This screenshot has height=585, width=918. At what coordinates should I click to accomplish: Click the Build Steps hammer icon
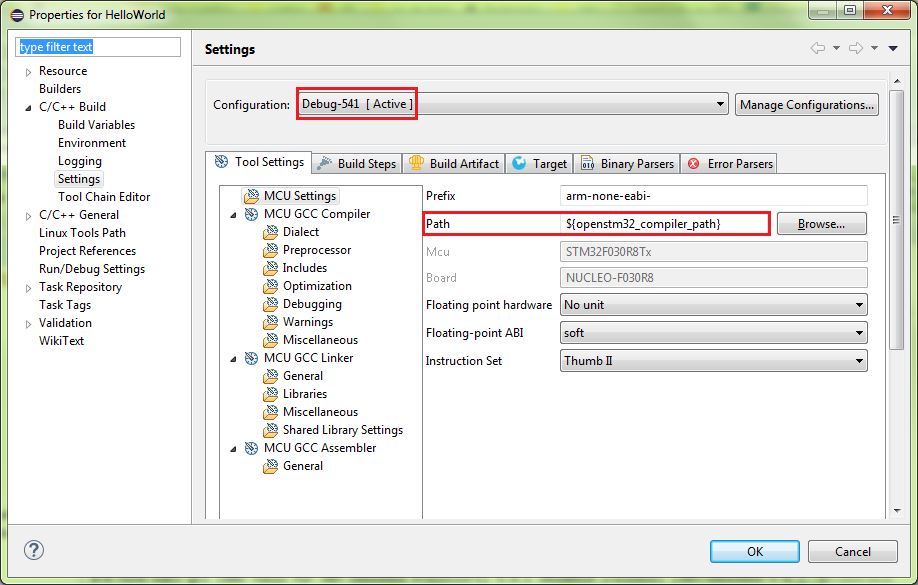point(324,163)
